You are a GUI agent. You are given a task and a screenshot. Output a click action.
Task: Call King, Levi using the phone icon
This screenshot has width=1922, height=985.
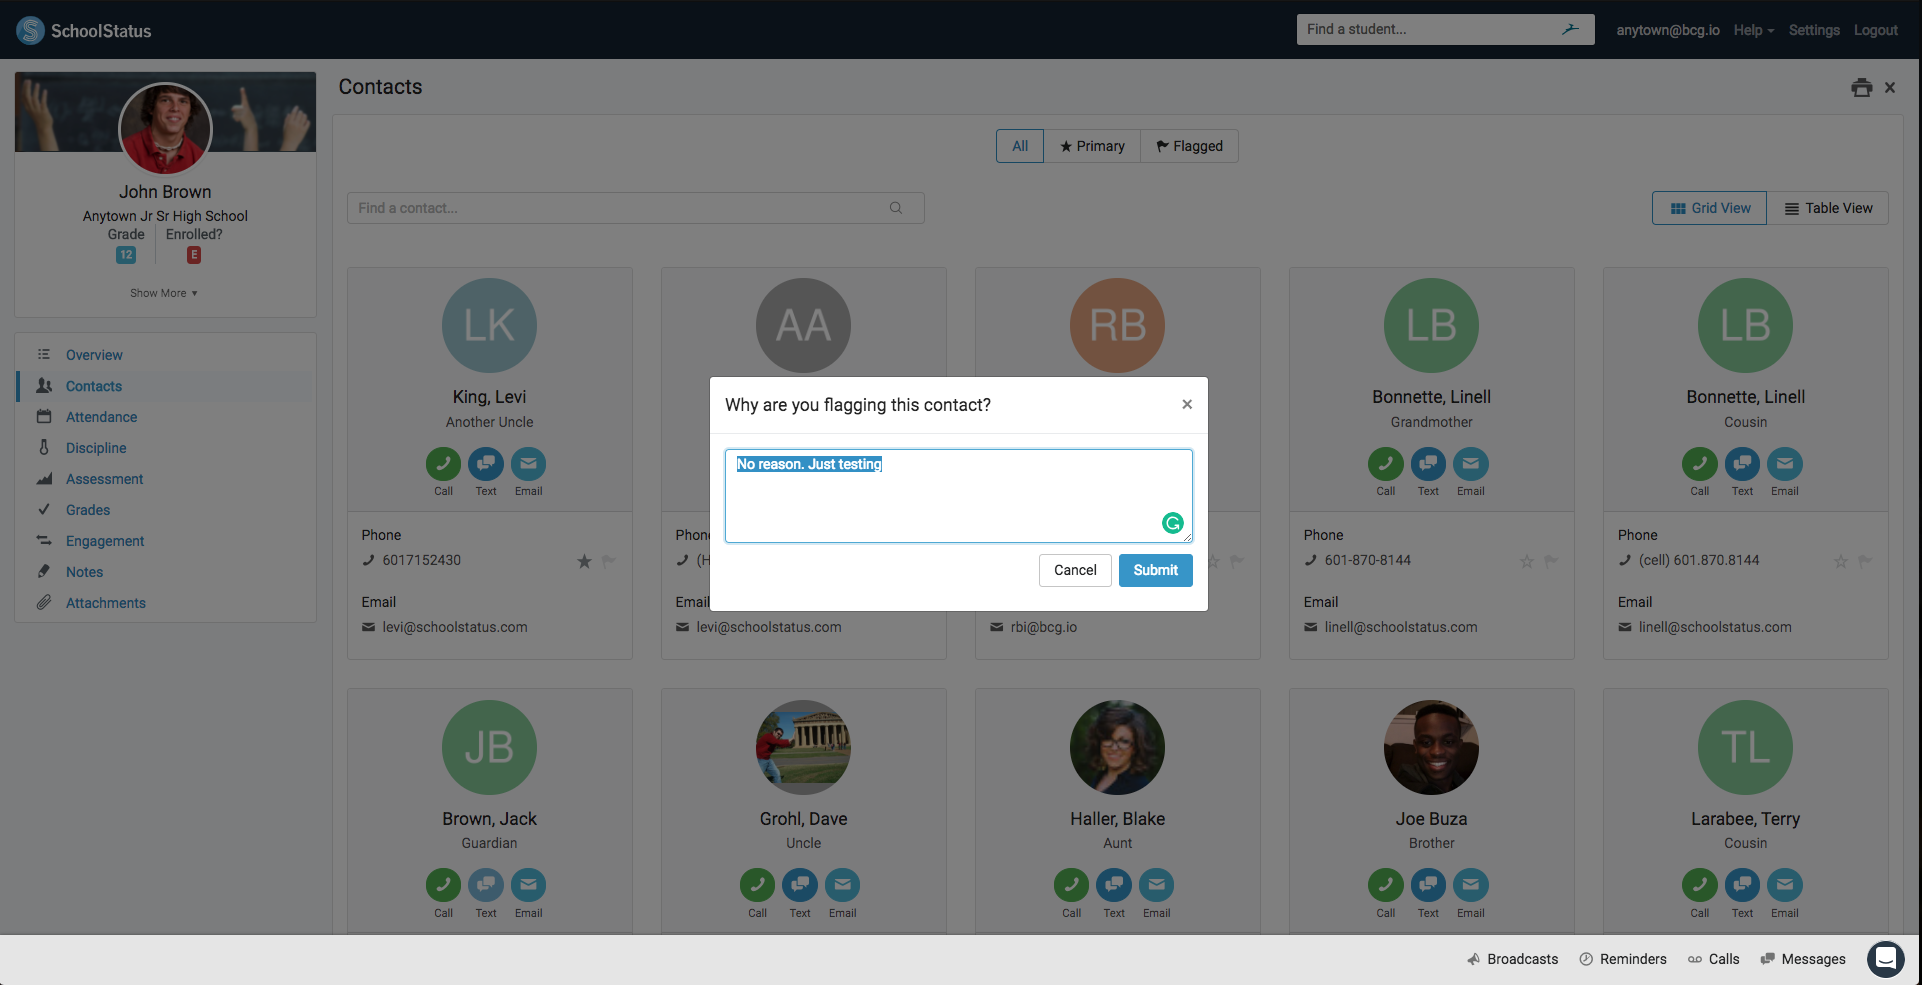pyautogui.click(x=443, y=464)
